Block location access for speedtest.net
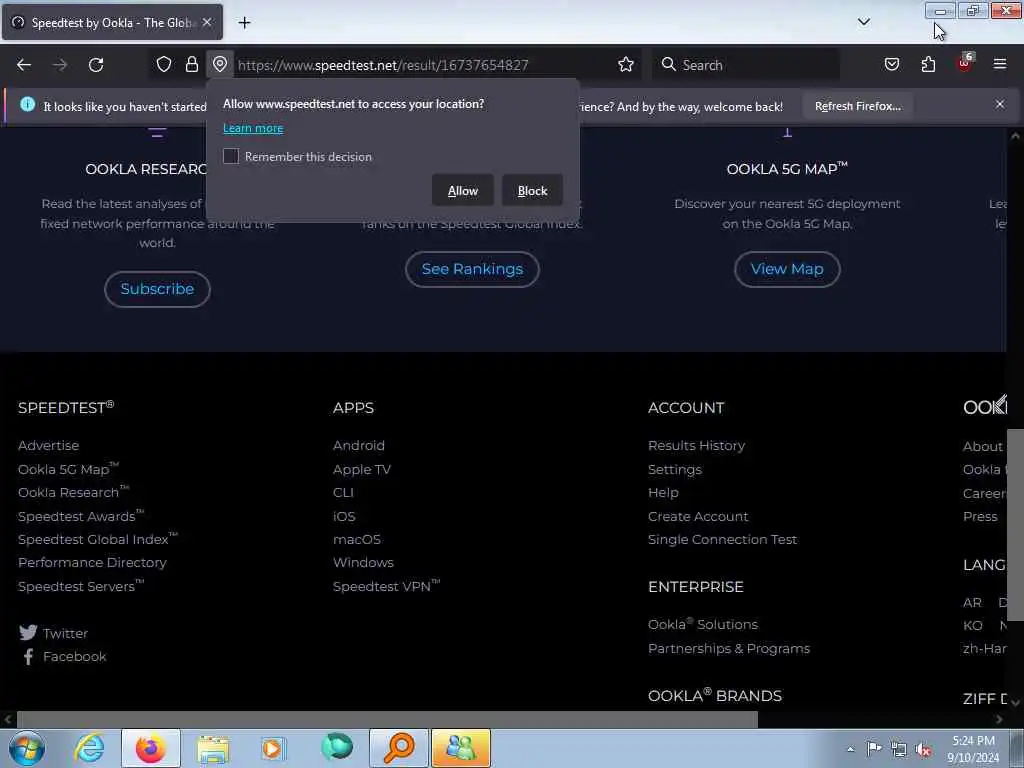Screen dimensions: 1024x768 pyautogui.click(x=532, y=191)
